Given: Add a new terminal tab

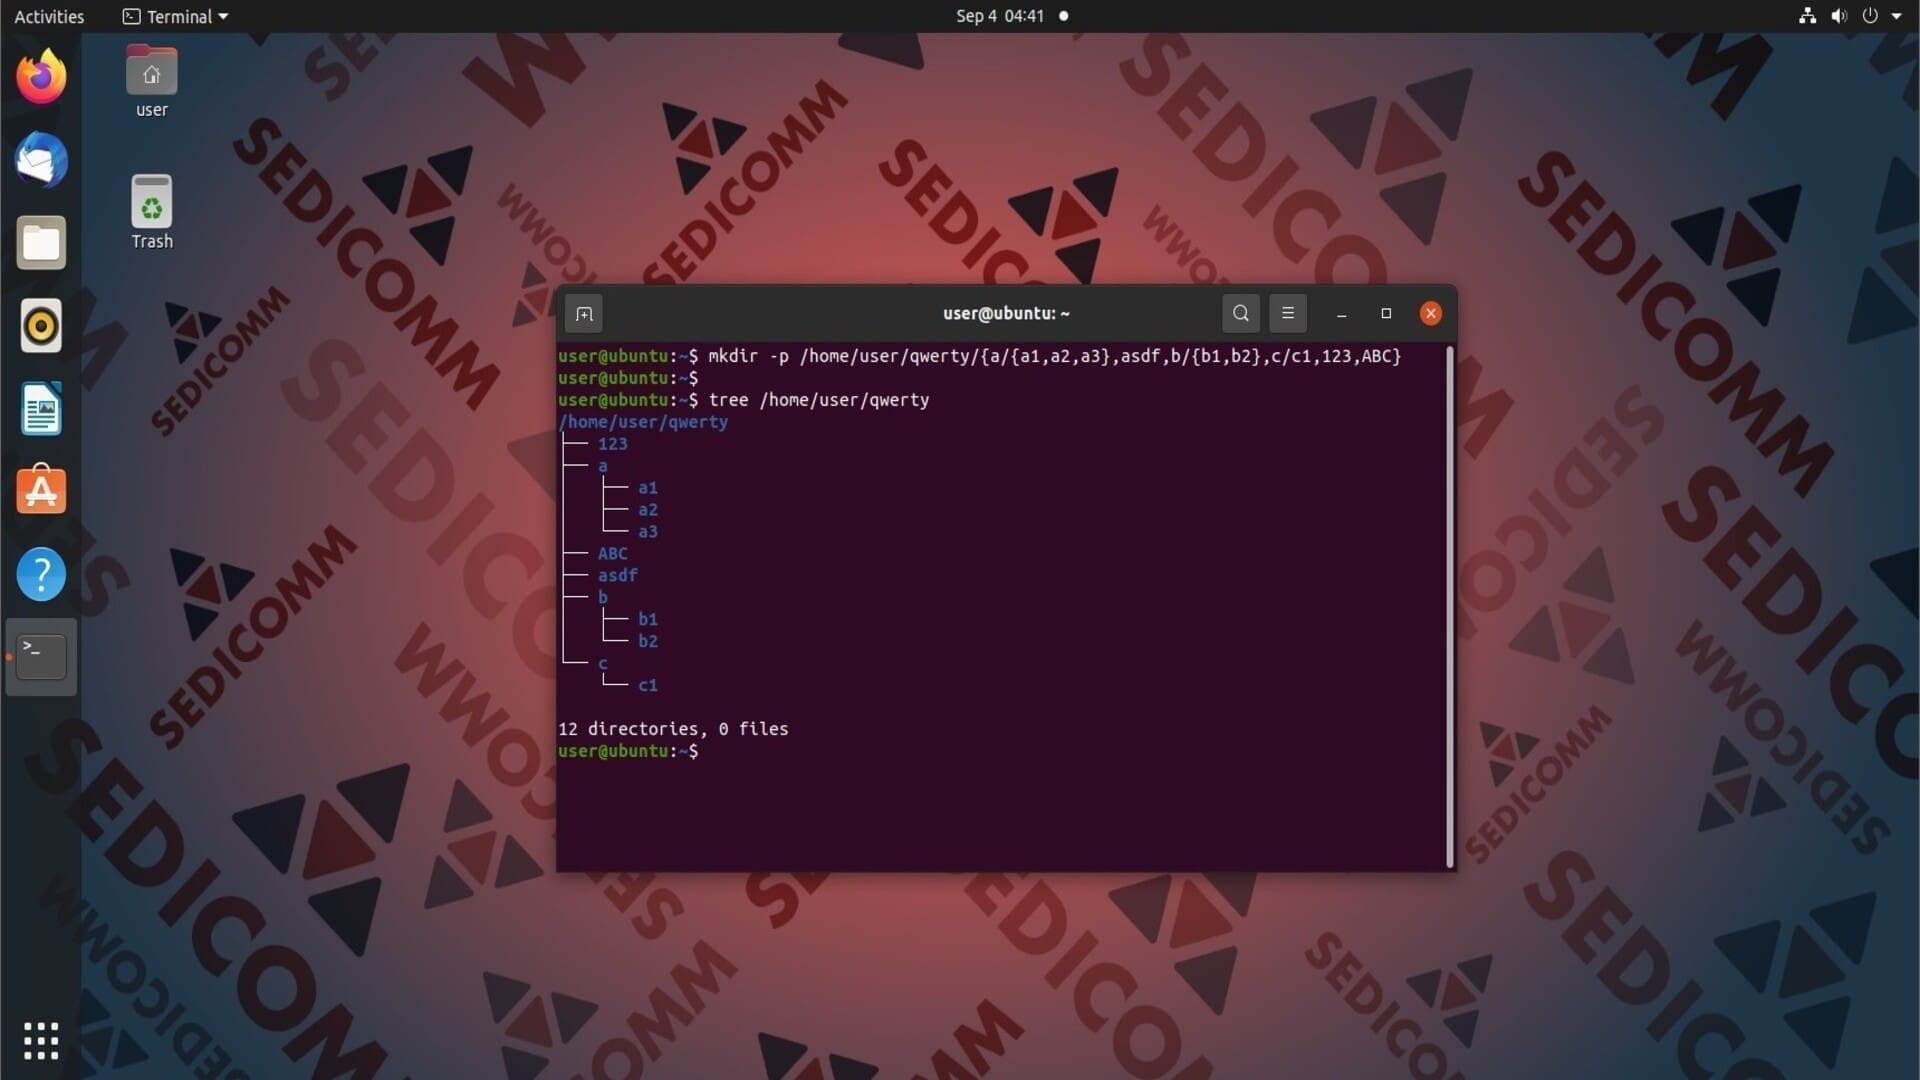Looking at the screenshot, I should point(584,314).
